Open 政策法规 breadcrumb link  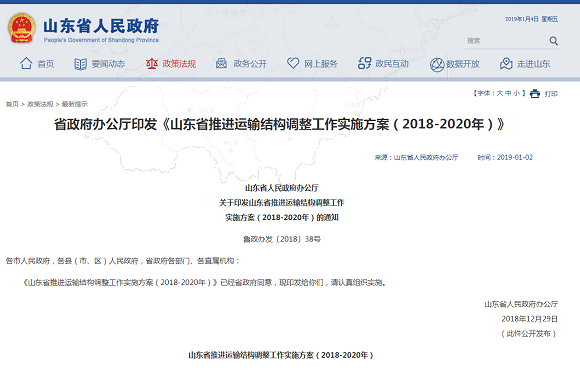40,104
